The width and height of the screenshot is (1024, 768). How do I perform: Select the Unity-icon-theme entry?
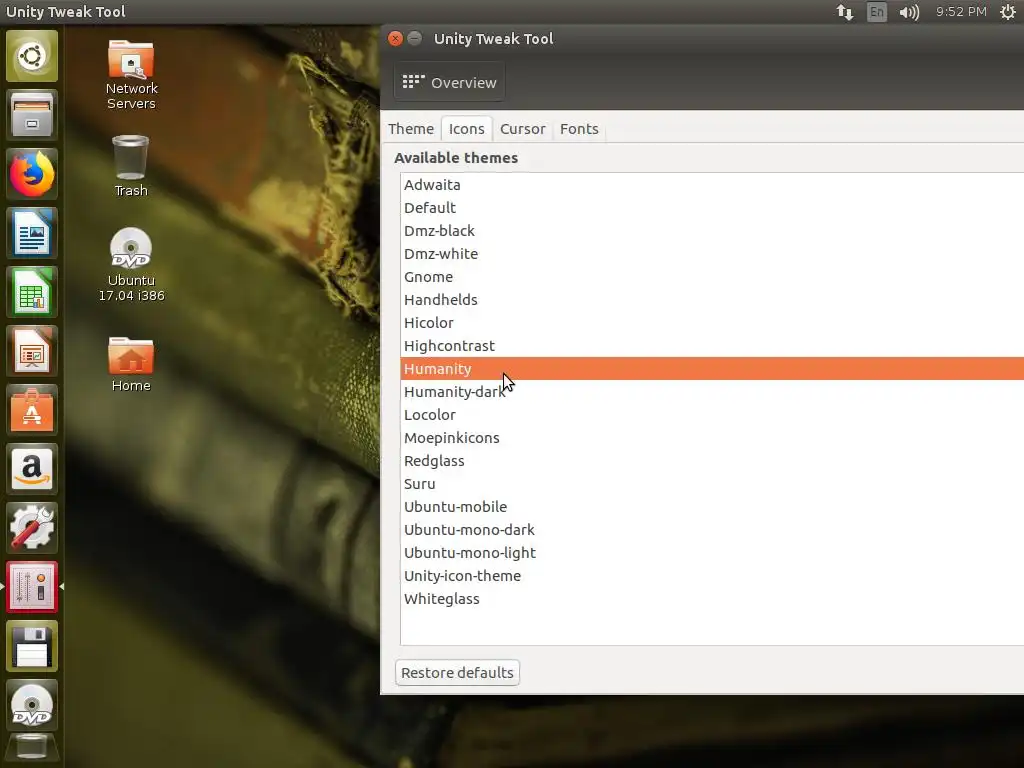click(x=712, y=576)
